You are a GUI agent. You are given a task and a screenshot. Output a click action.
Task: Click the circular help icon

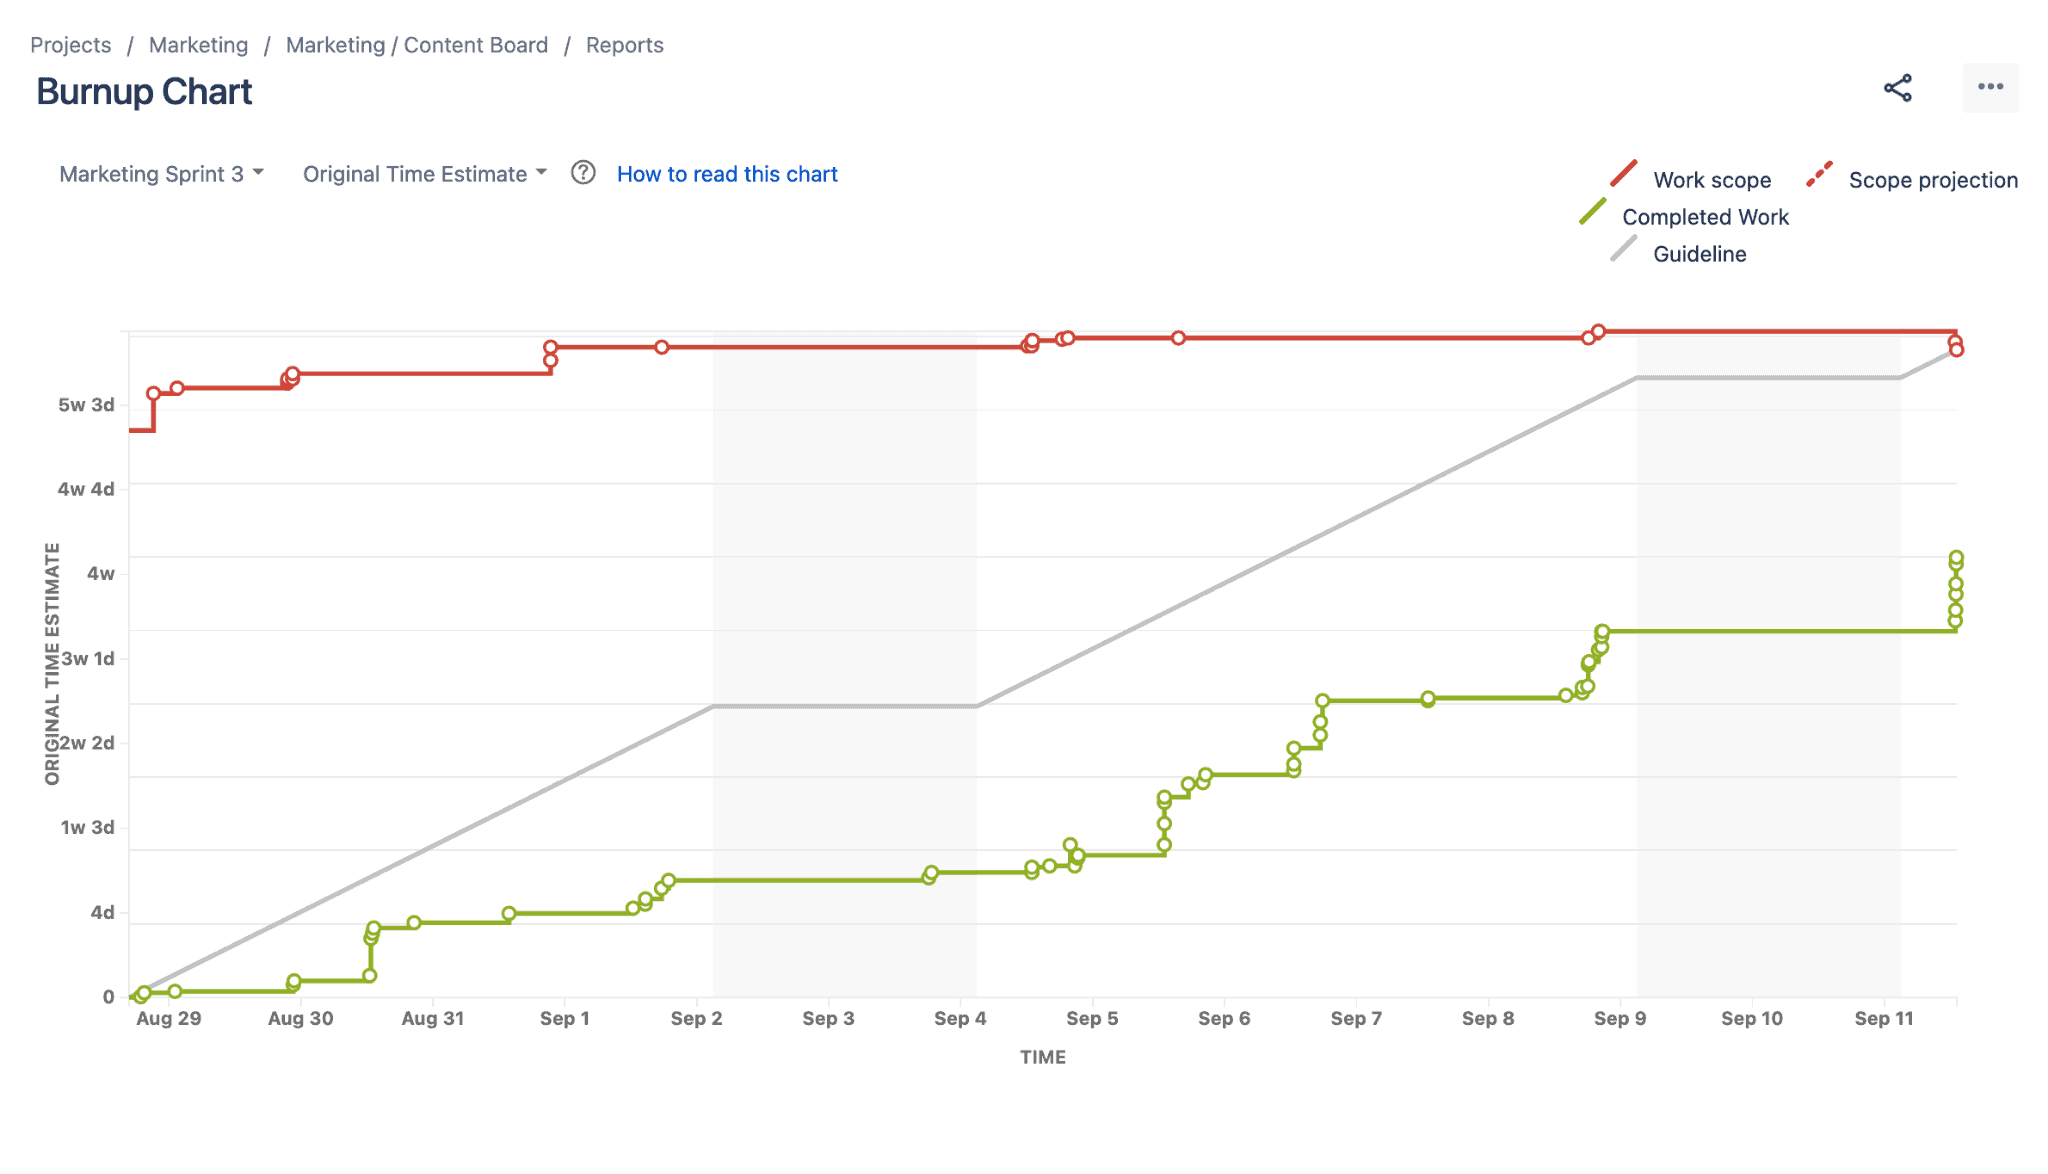(584, 173)
